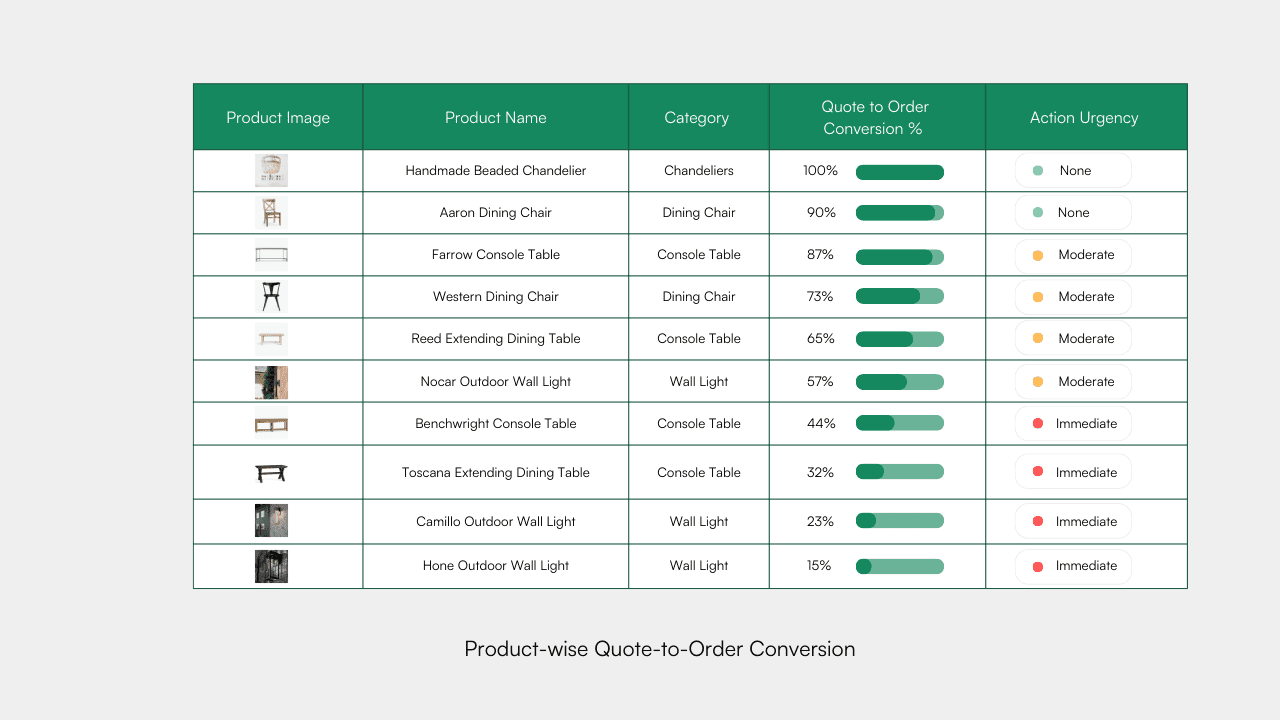Image resolution: width=1280 pixels, height=720 pixels.
Task: Click the 44% conversion progress bar
Action: tap(899, 424)
